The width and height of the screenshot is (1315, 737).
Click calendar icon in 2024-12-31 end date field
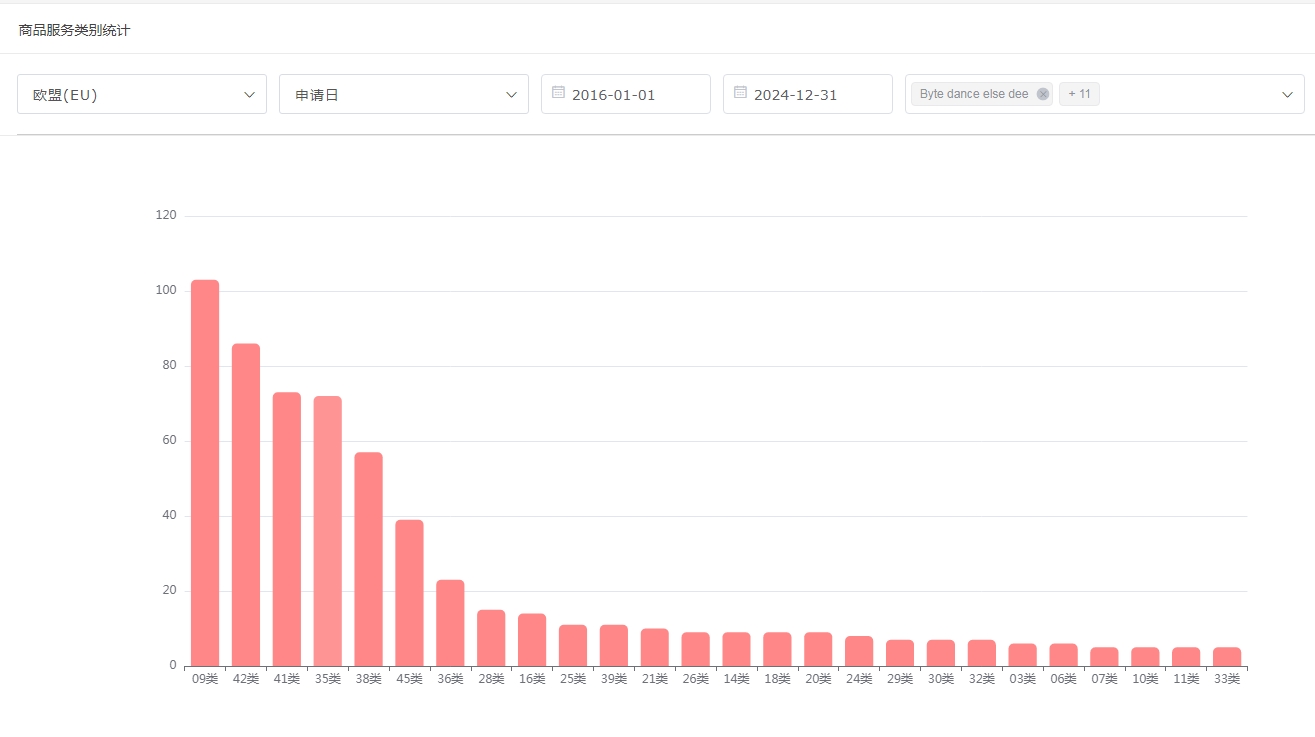click(740, 93)
